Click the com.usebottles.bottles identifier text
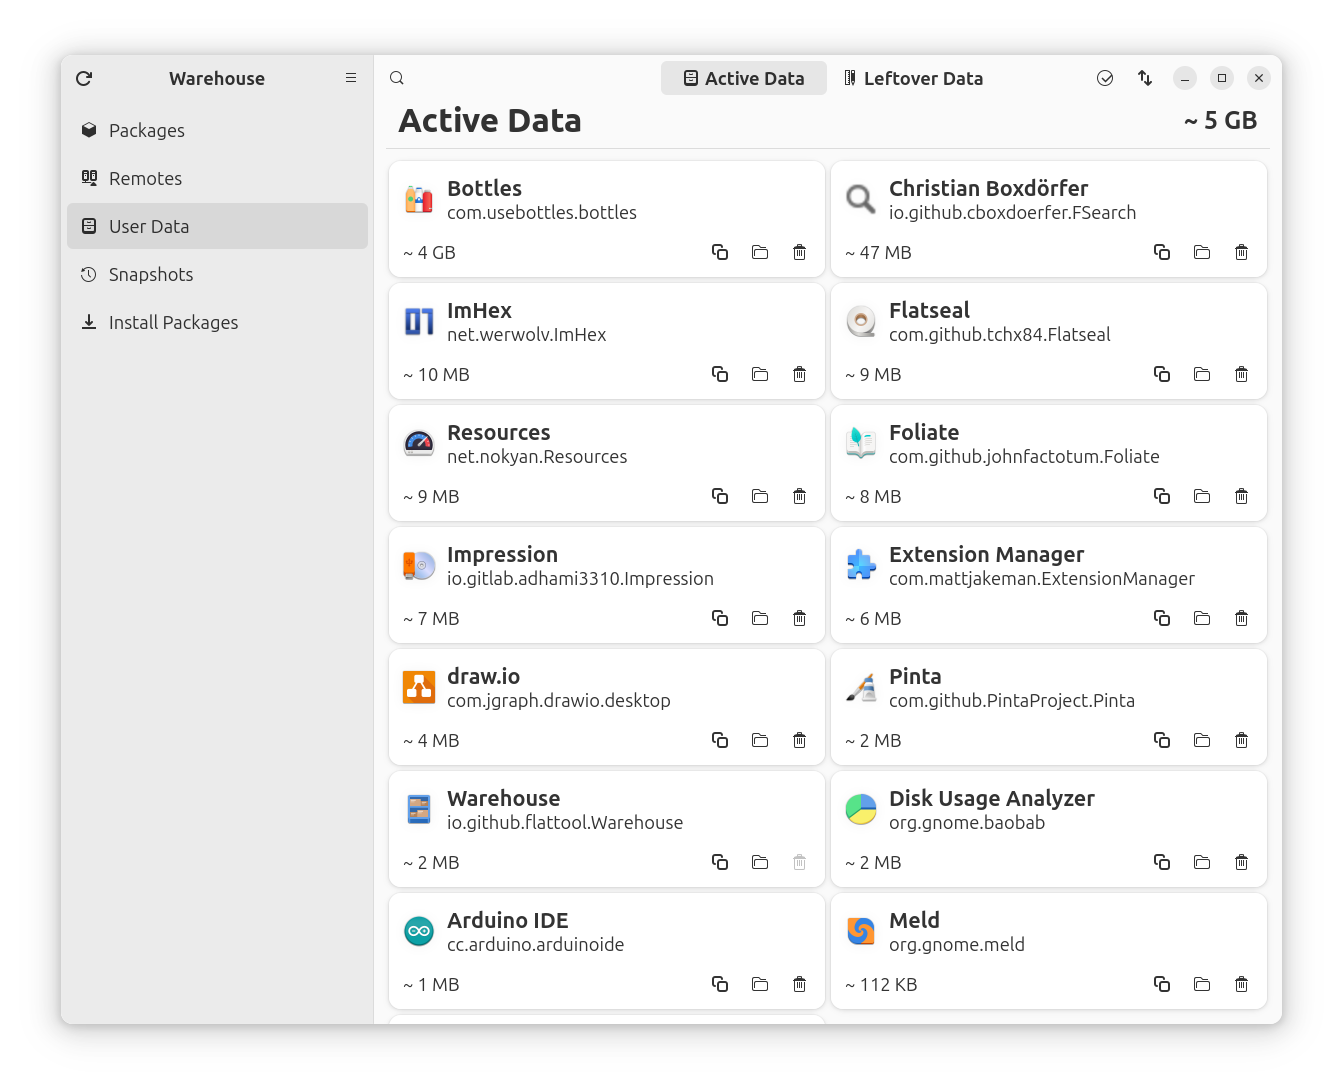Screen dimensions: 1343x1091 click(542, 213)
